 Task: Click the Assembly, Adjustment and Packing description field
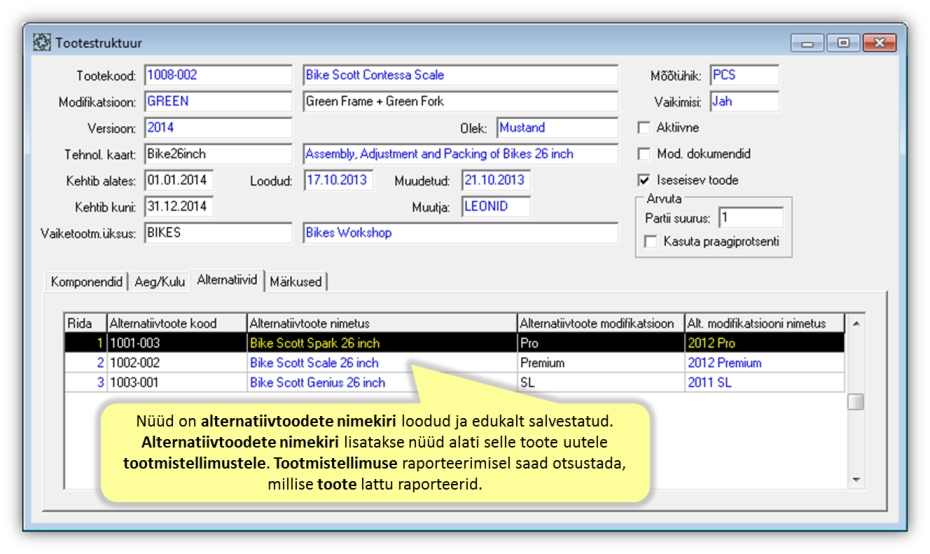(x=460, y=154)
